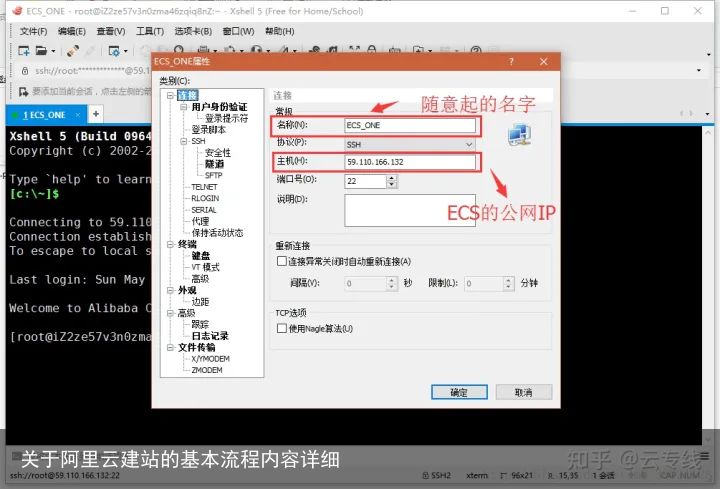Select TELNET in the category tree
Viewport: 720px width, 489px height.
click(x=204, y=187)
